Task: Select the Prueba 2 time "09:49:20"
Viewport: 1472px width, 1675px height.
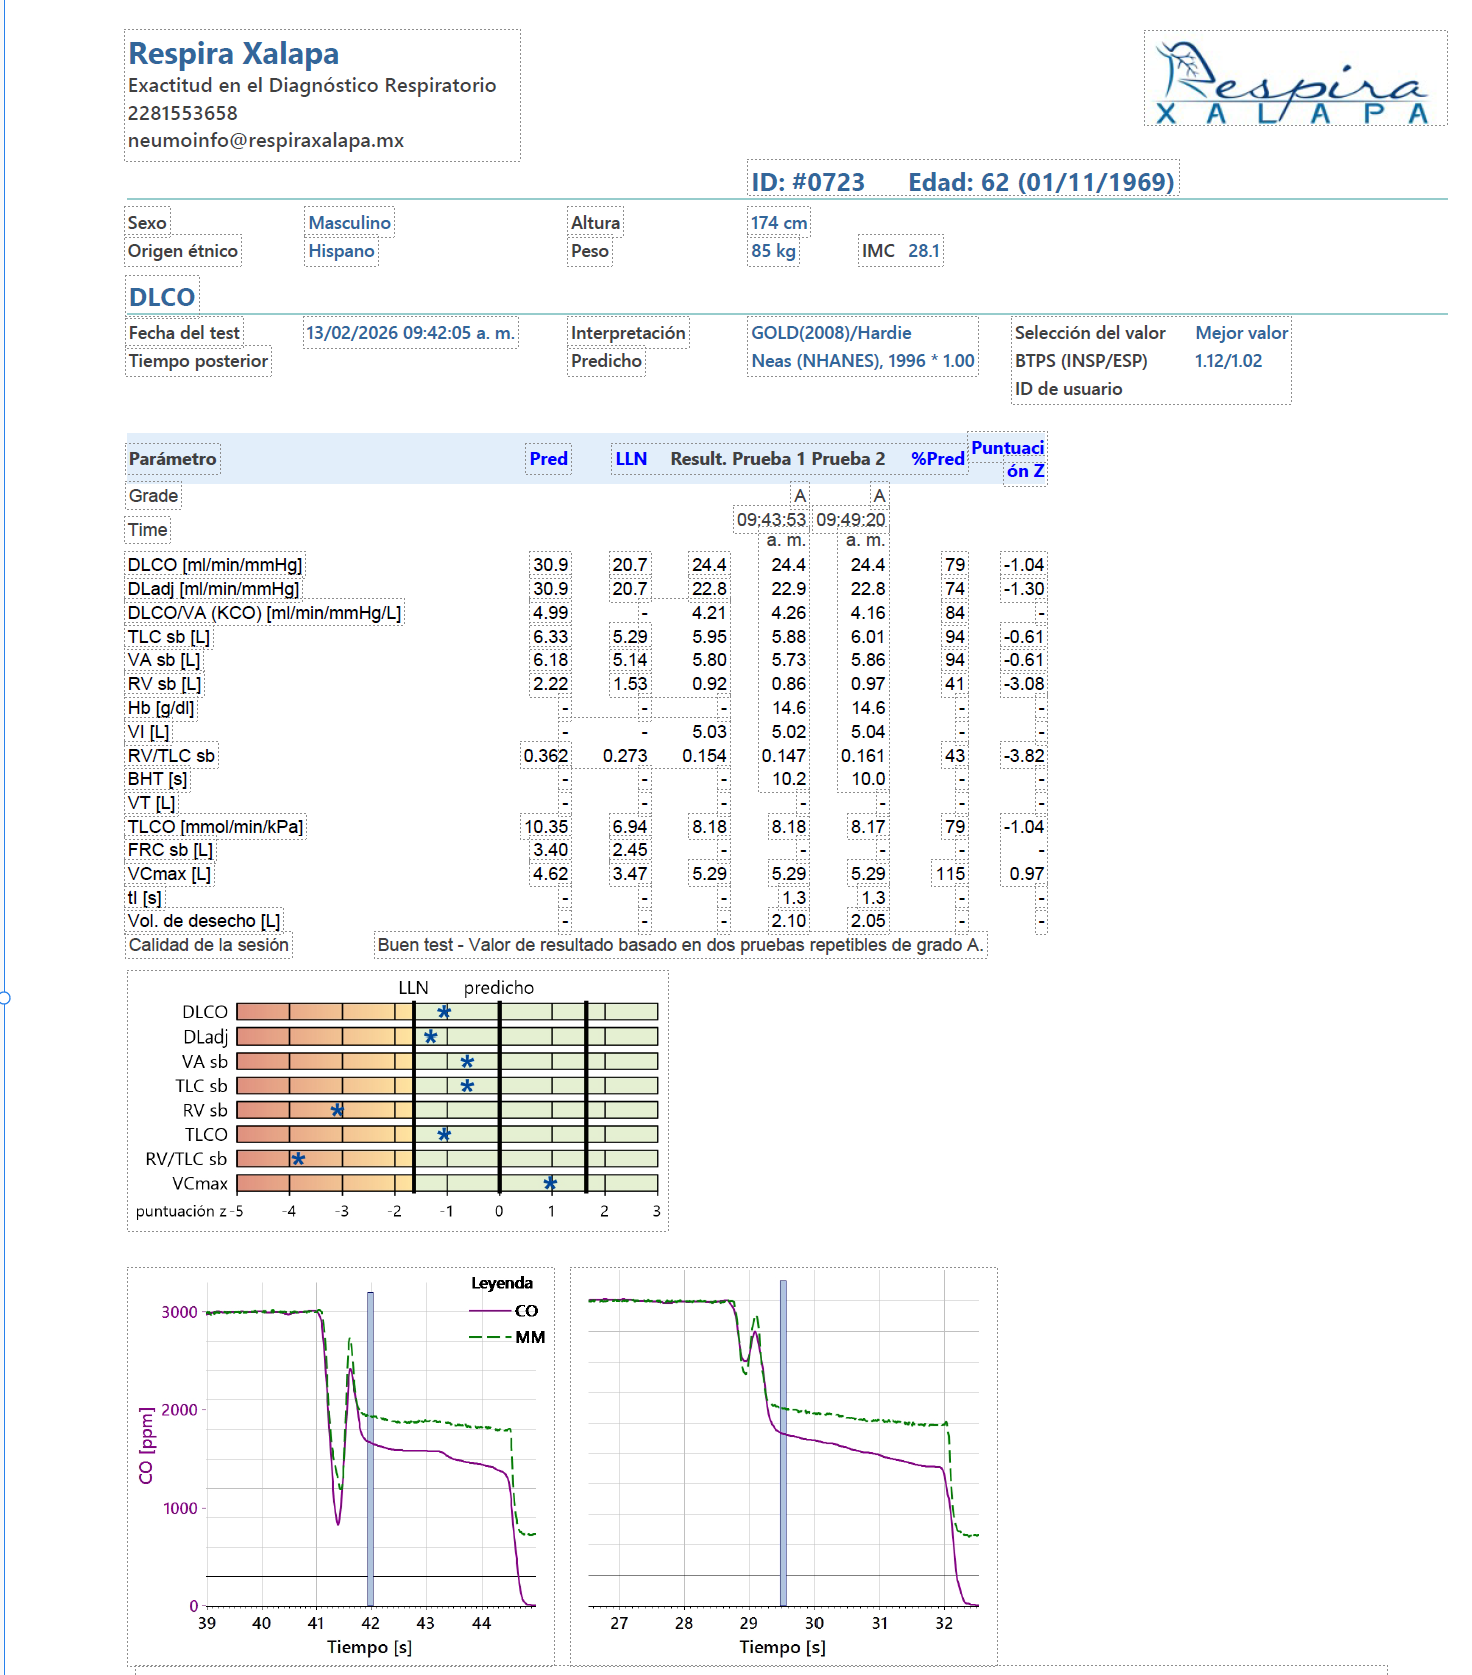Action: (x=851, y=520)
